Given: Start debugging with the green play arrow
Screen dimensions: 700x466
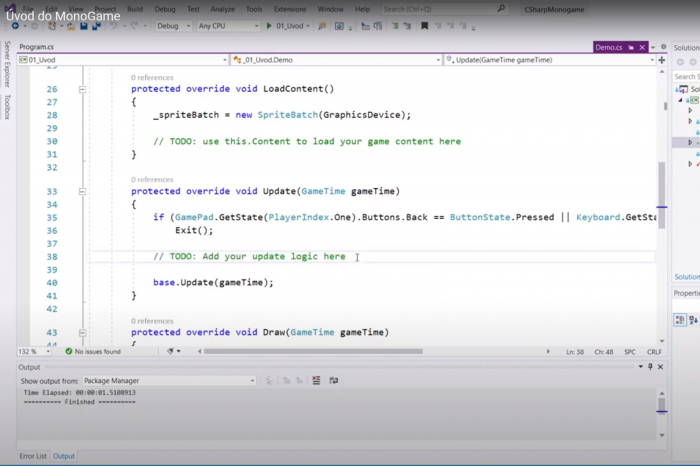Looking at the screenshot, I should (x=269, y=26).
